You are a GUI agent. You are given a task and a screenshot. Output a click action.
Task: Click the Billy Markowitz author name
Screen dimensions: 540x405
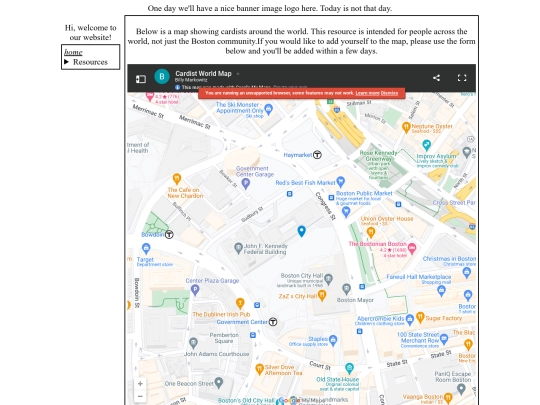(x=191, y=80)
